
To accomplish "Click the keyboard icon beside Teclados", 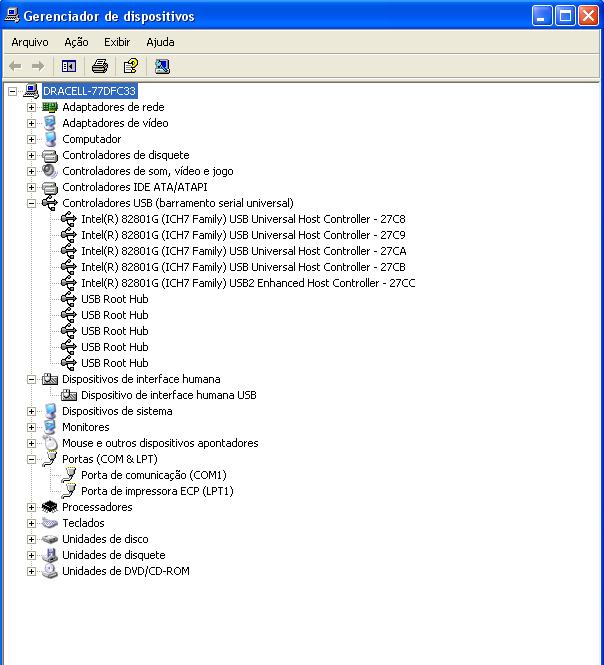I will (x=50, y=523).
